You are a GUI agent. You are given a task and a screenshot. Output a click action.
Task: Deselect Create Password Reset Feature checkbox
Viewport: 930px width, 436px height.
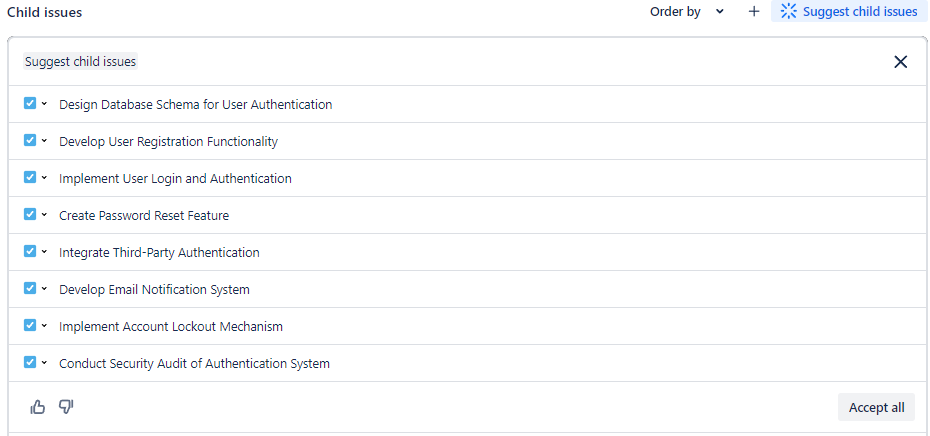[x=30, y=214]
